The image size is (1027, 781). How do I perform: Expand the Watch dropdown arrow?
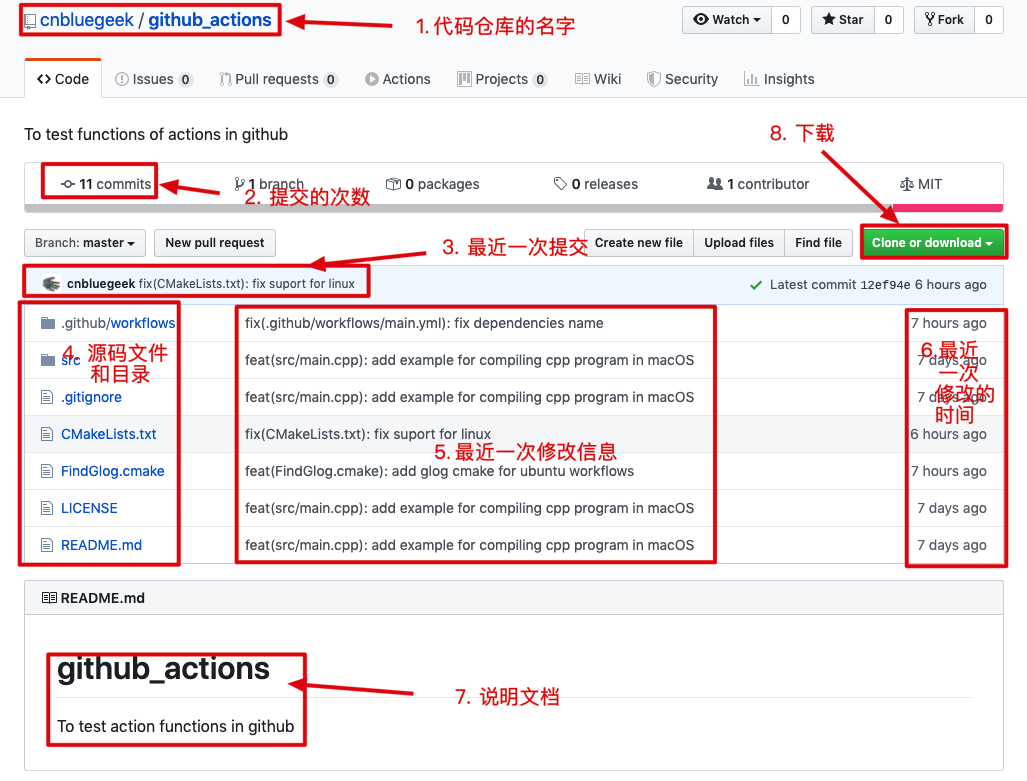point(757,19)
